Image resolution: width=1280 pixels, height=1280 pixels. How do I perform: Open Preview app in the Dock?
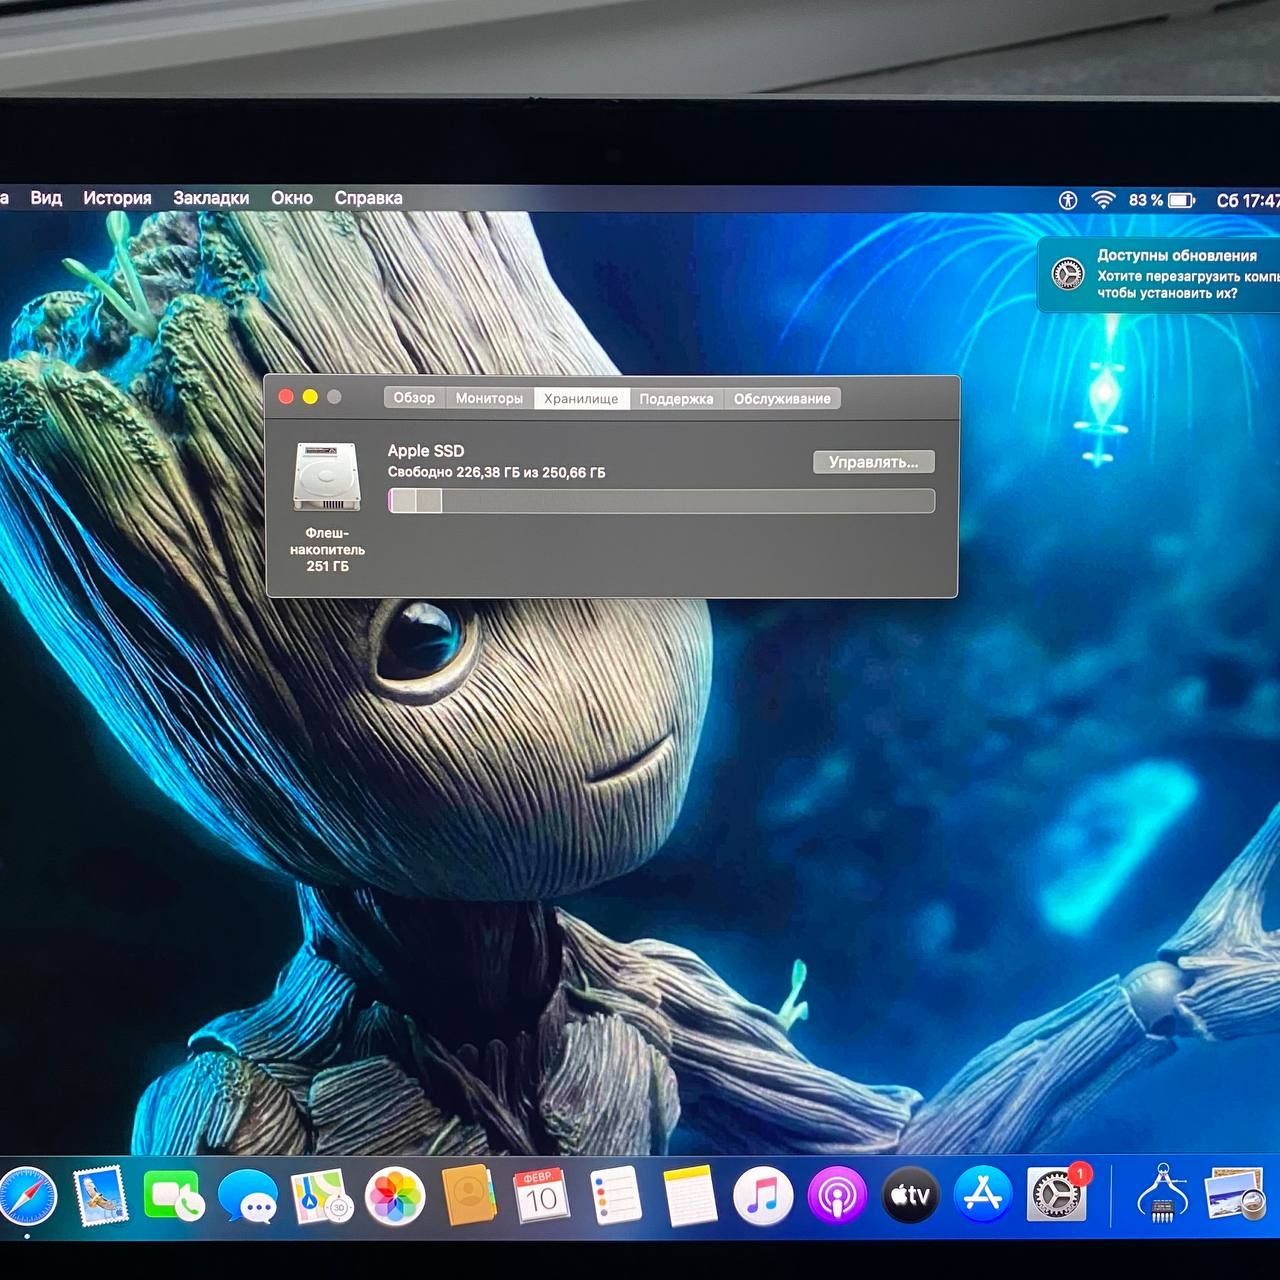click(1236, 1196)
